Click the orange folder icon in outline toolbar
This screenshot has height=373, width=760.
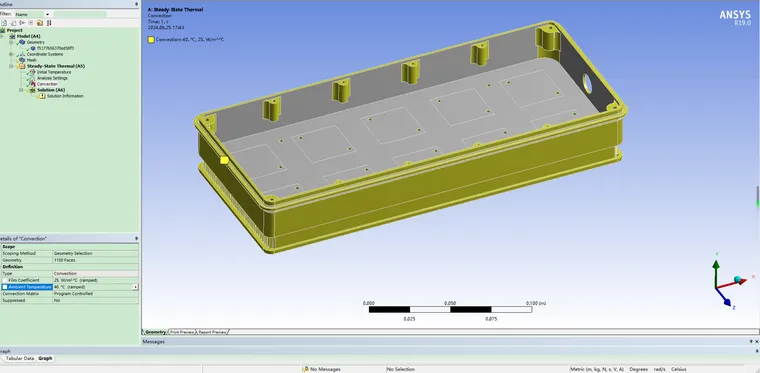pos(40,23)
